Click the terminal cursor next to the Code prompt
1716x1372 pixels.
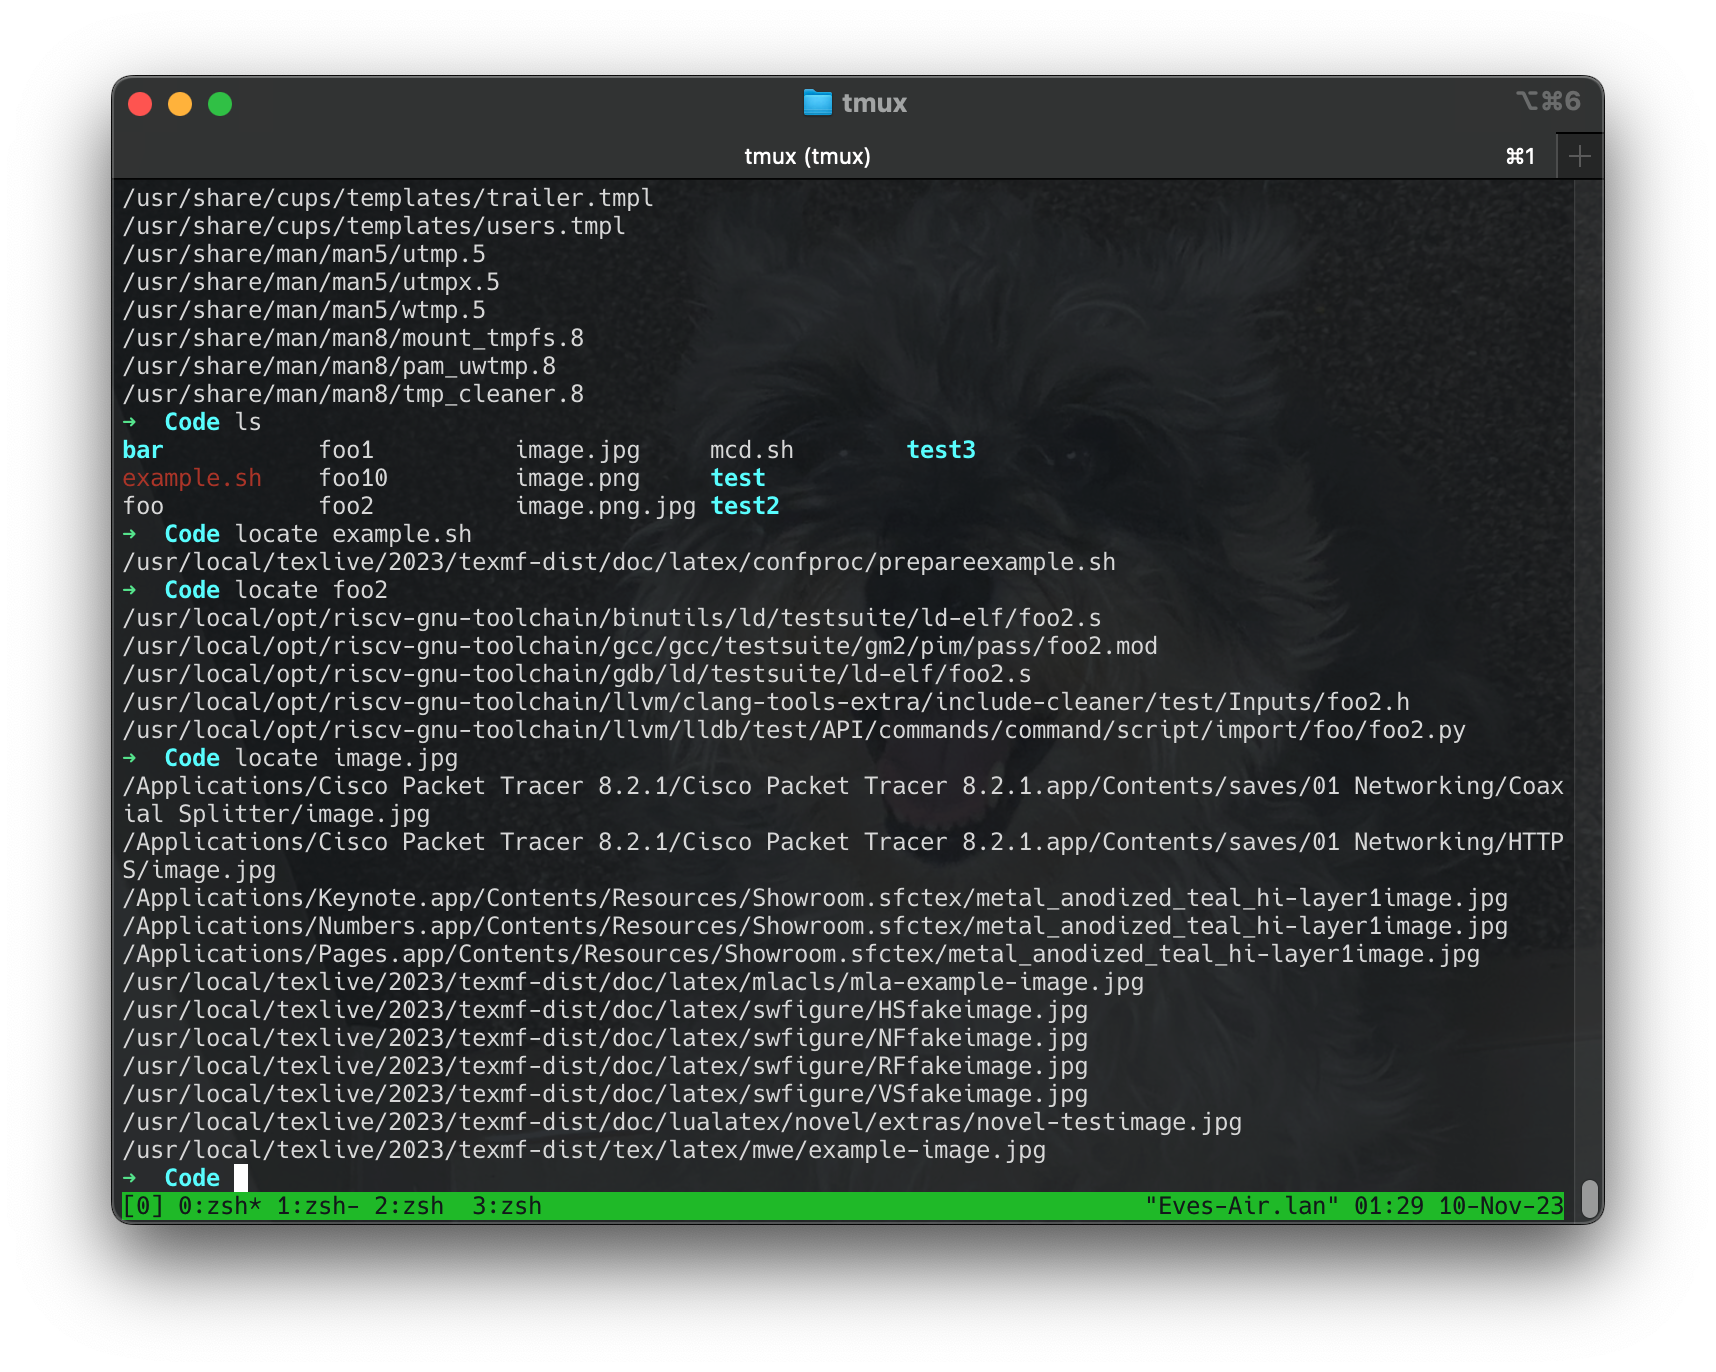click(x=240, y=1178)
